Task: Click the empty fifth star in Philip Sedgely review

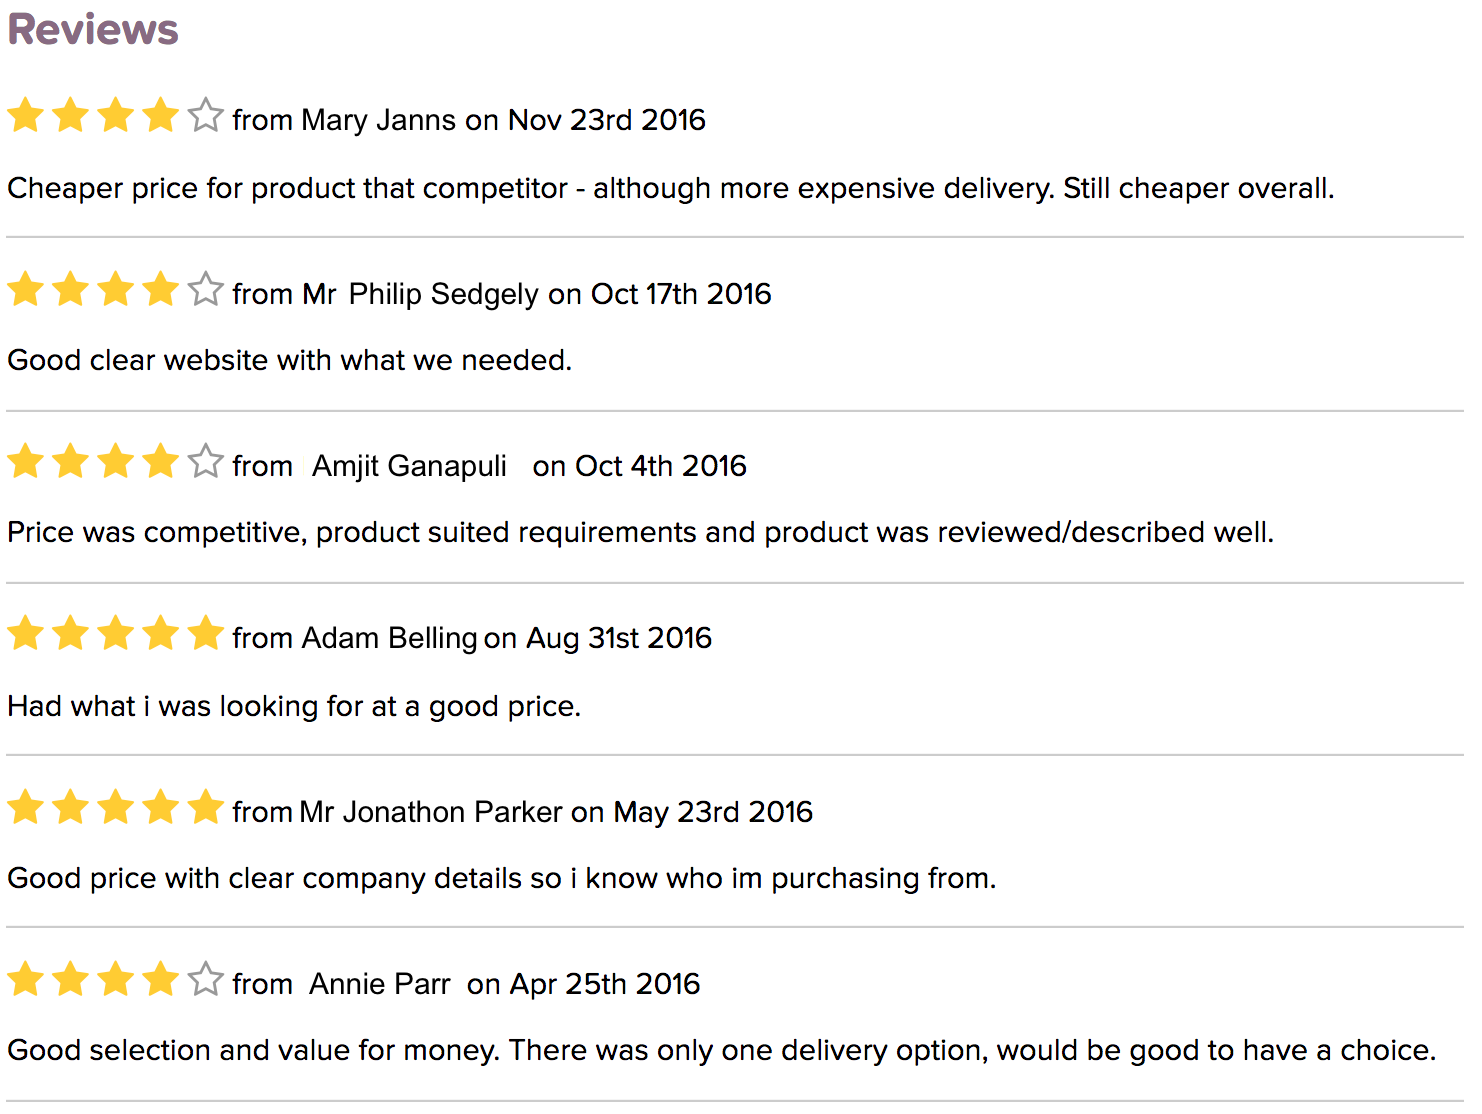Action: tap(205, 290)
